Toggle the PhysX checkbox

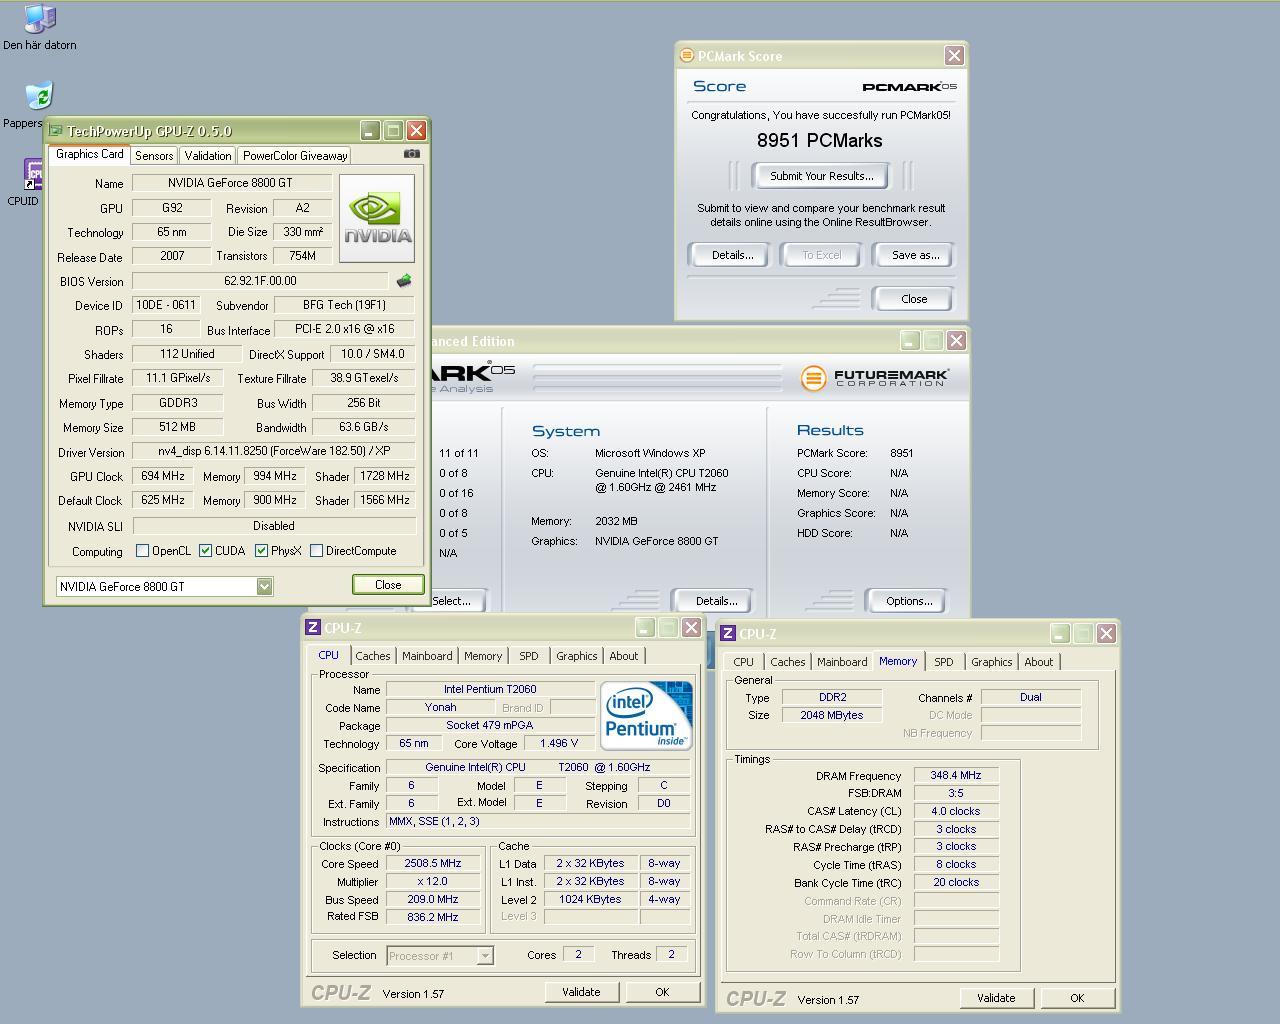pos(261,551)
